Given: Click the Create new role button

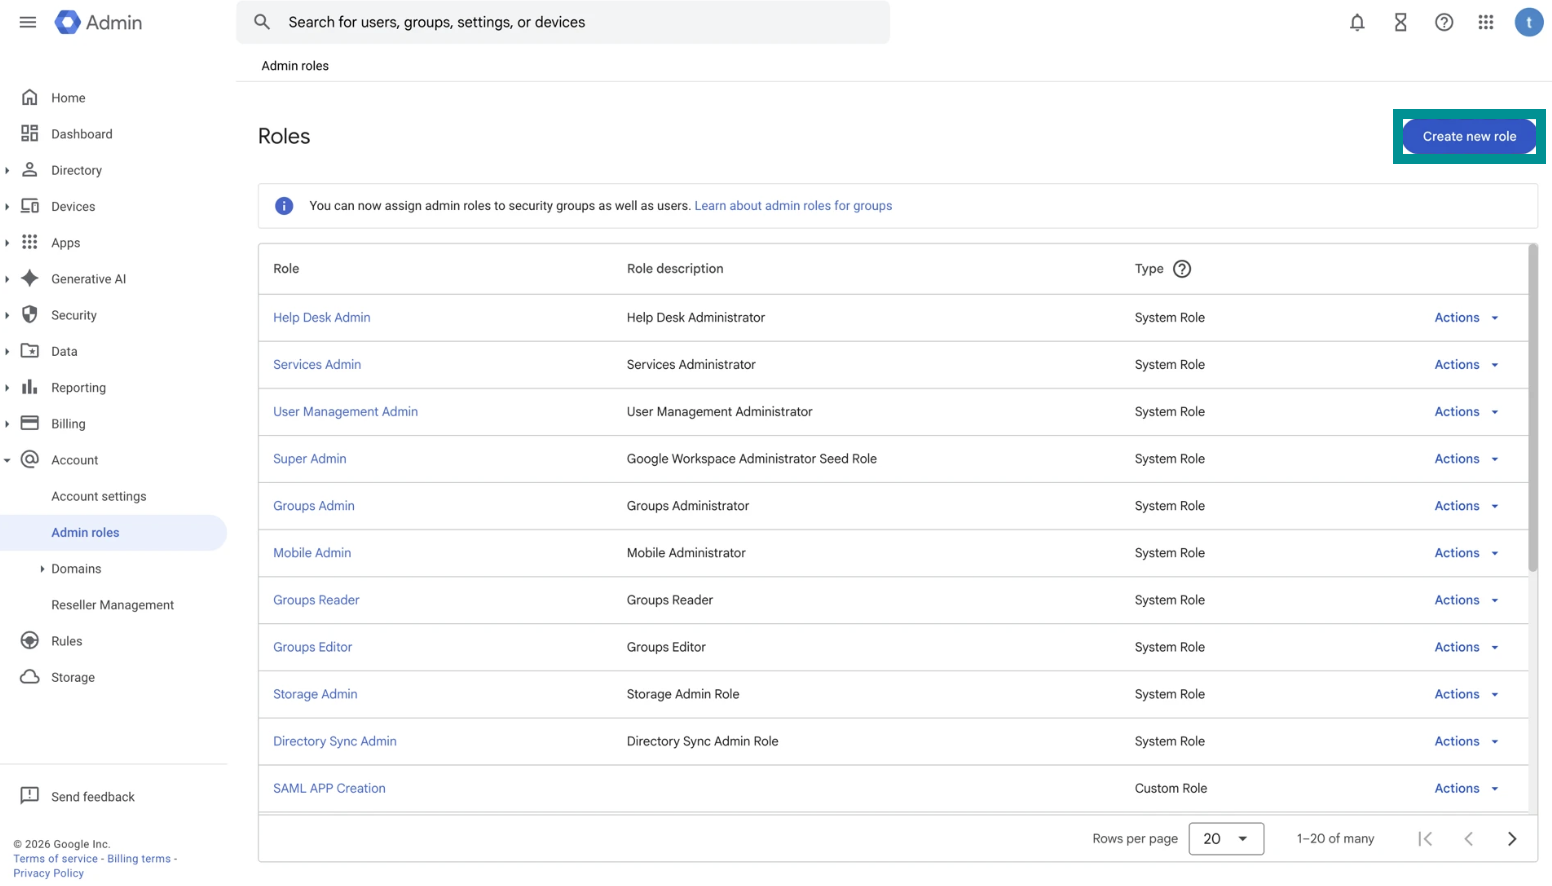Looking at the screenshot, I should click(1468, 137).
